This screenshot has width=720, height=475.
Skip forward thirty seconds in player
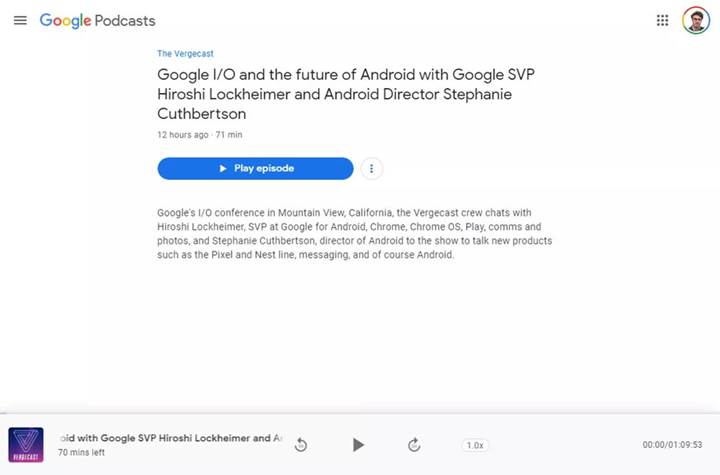coord(414,445)
